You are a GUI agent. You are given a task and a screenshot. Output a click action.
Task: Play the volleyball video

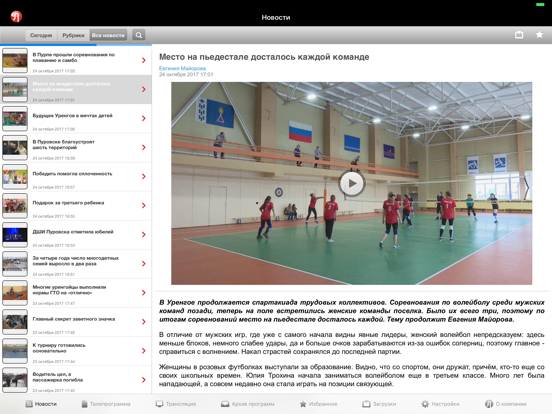coord(352,183)
